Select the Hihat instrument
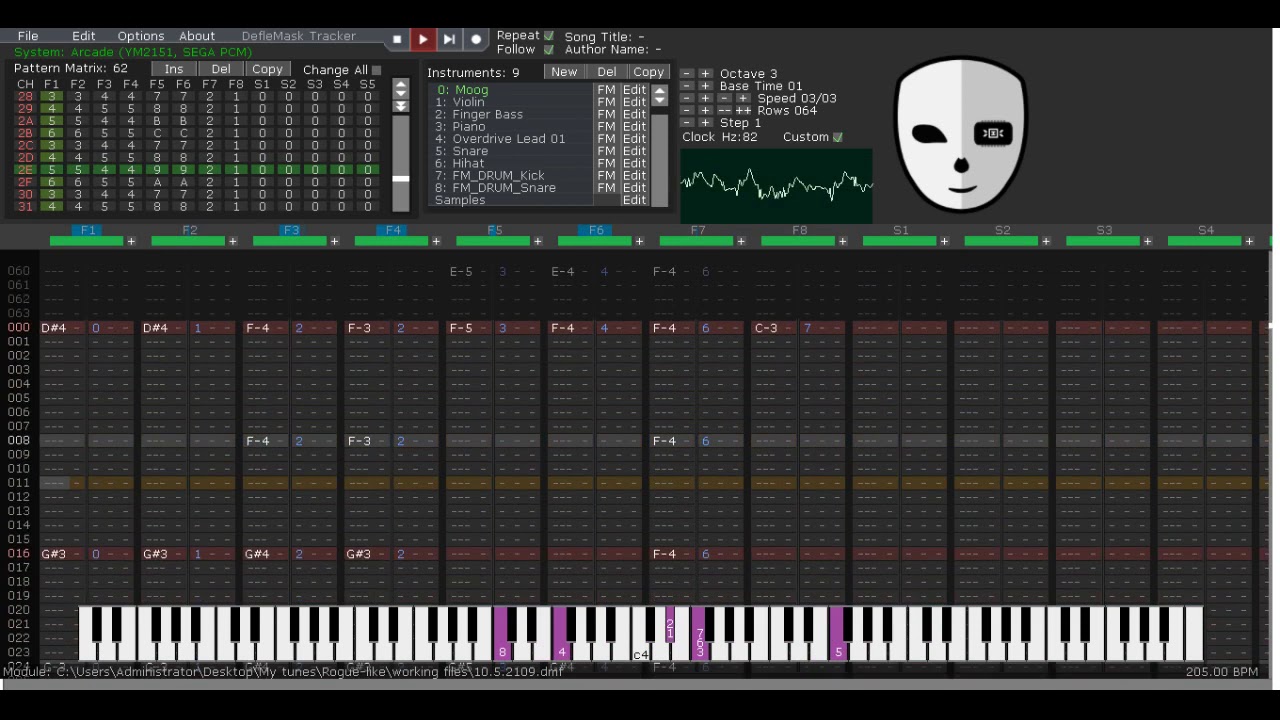The height and width of the screenshot is (720, 1280). coord(512,163)
